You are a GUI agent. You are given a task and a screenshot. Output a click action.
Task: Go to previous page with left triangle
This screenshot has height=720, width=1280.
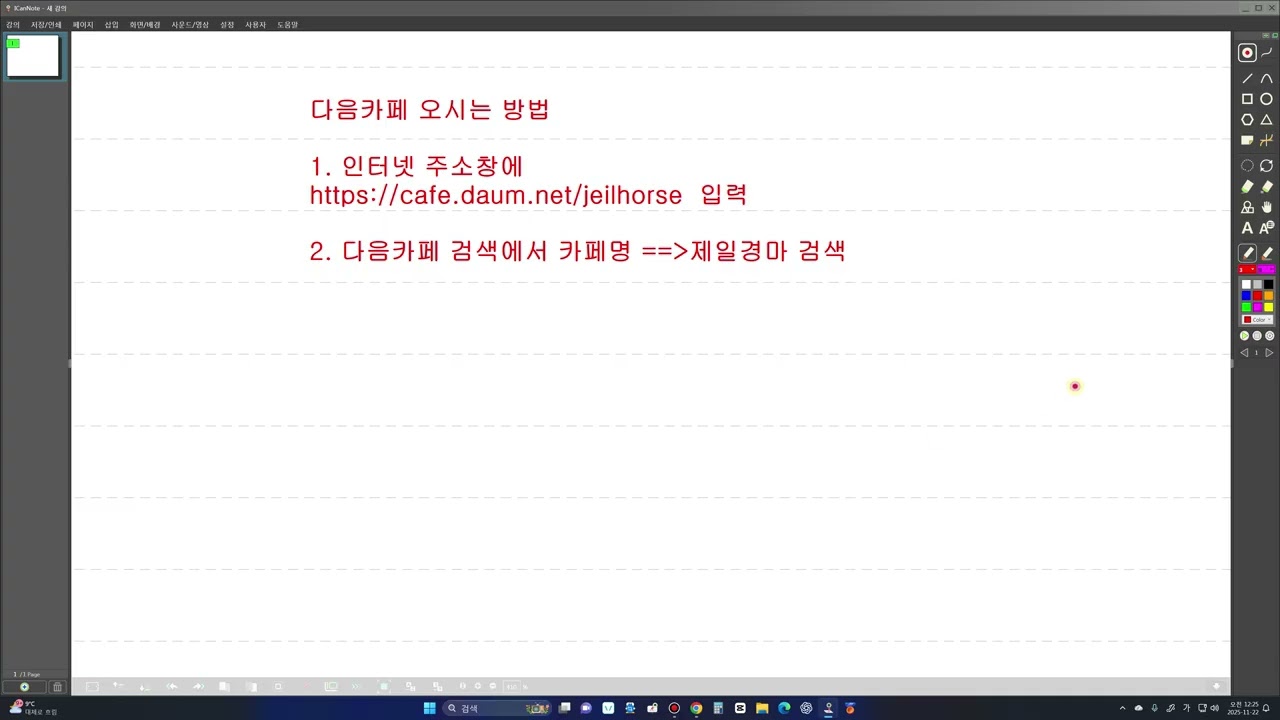1244,353
